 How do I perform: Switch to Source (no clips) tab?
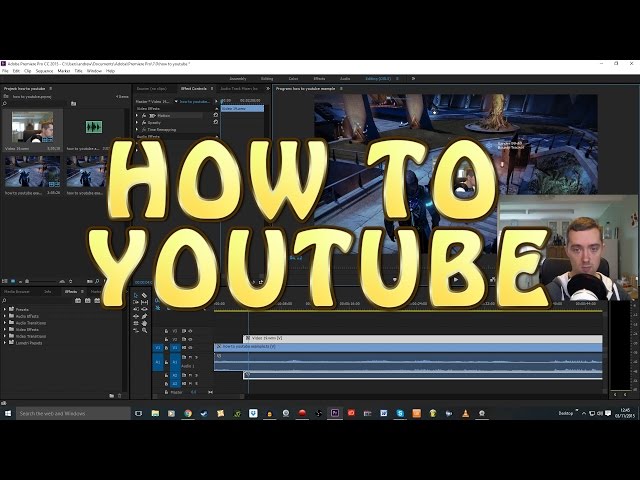pyautogui.click(x=151, y=89)
